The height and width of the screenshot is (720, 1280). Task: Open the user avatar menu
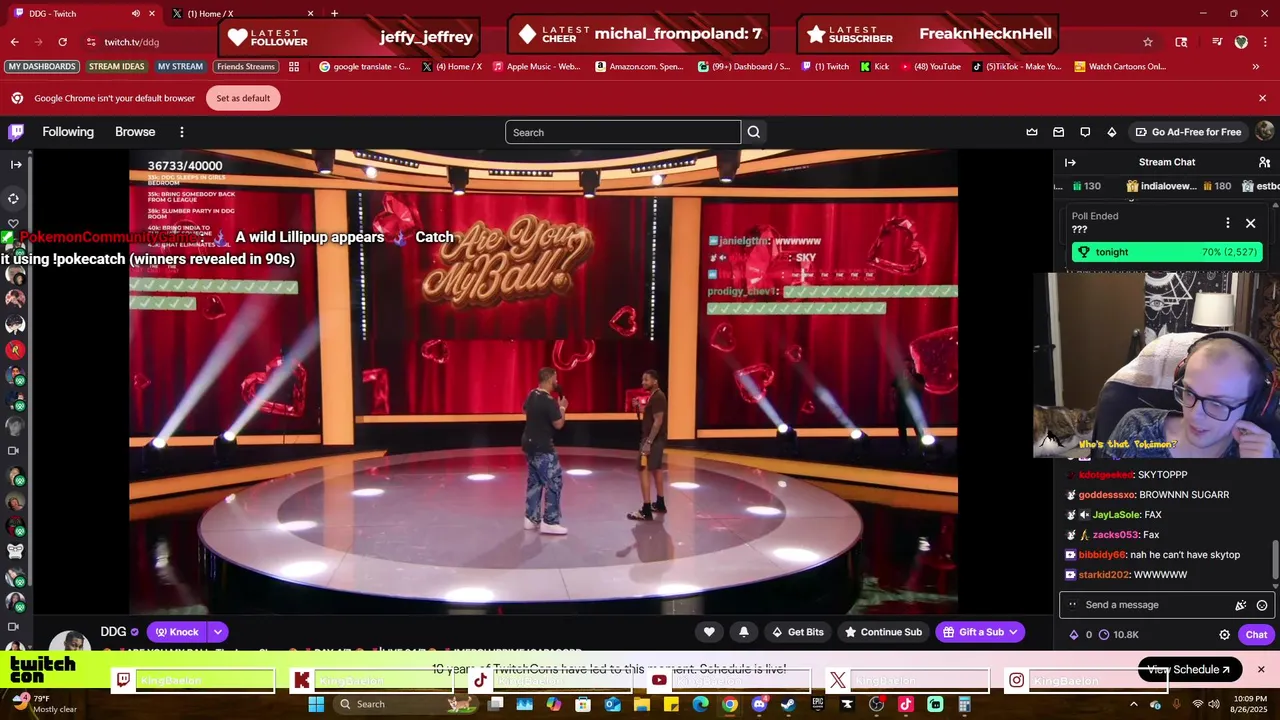(x=1264, y=132)
